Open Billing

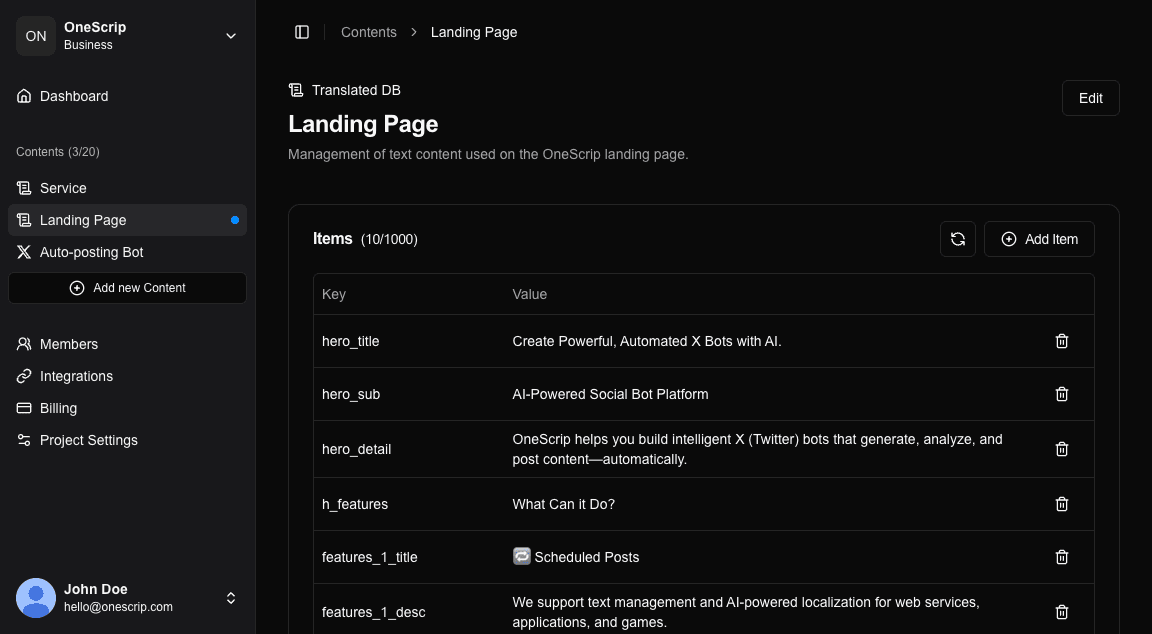pyautogui.click(x=128, y=408)
